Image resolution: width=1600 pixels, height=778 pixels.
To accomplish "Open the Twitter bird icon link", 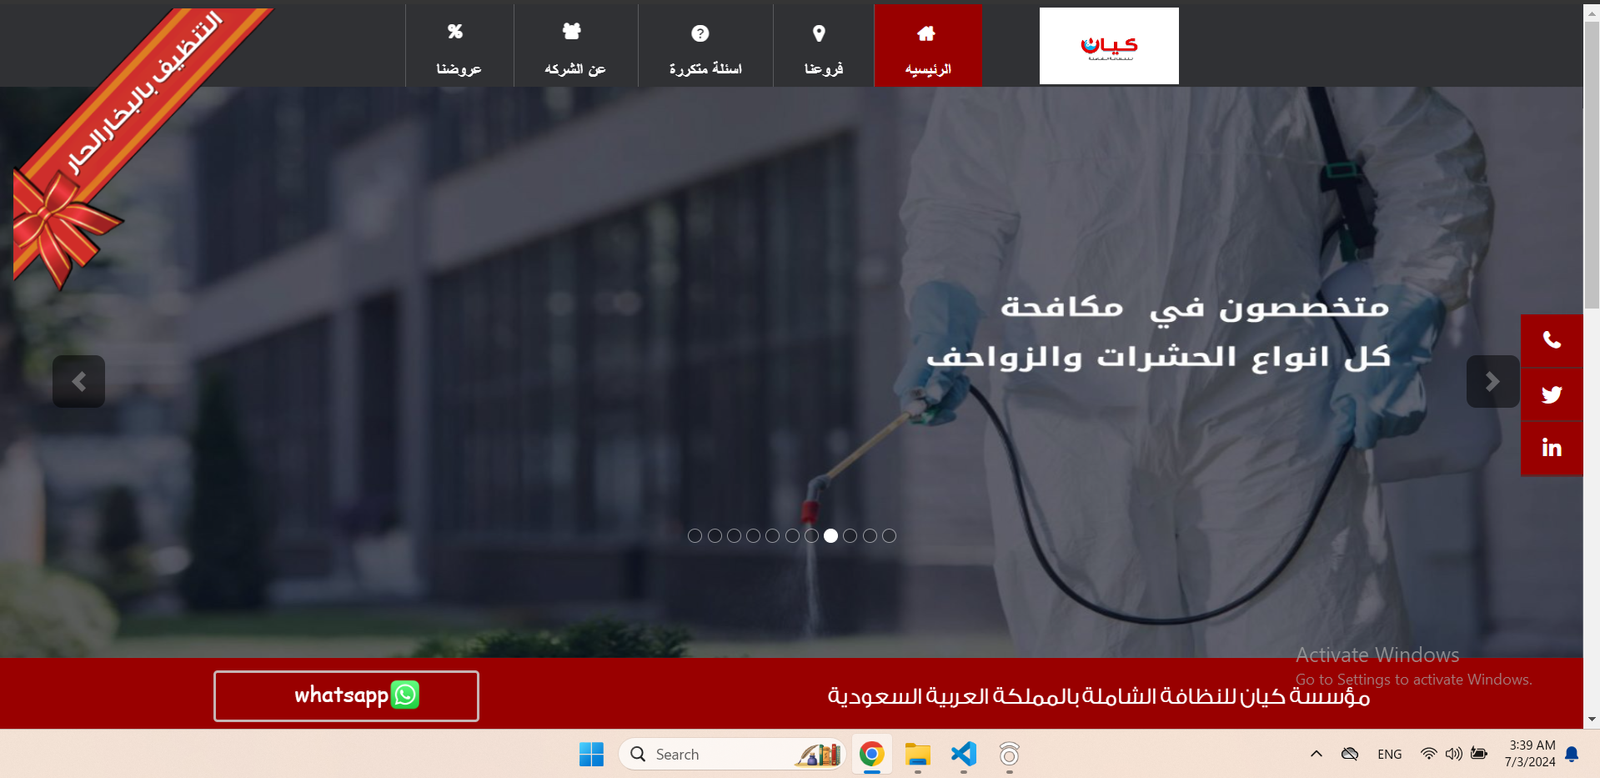I will coord(1551,395).
